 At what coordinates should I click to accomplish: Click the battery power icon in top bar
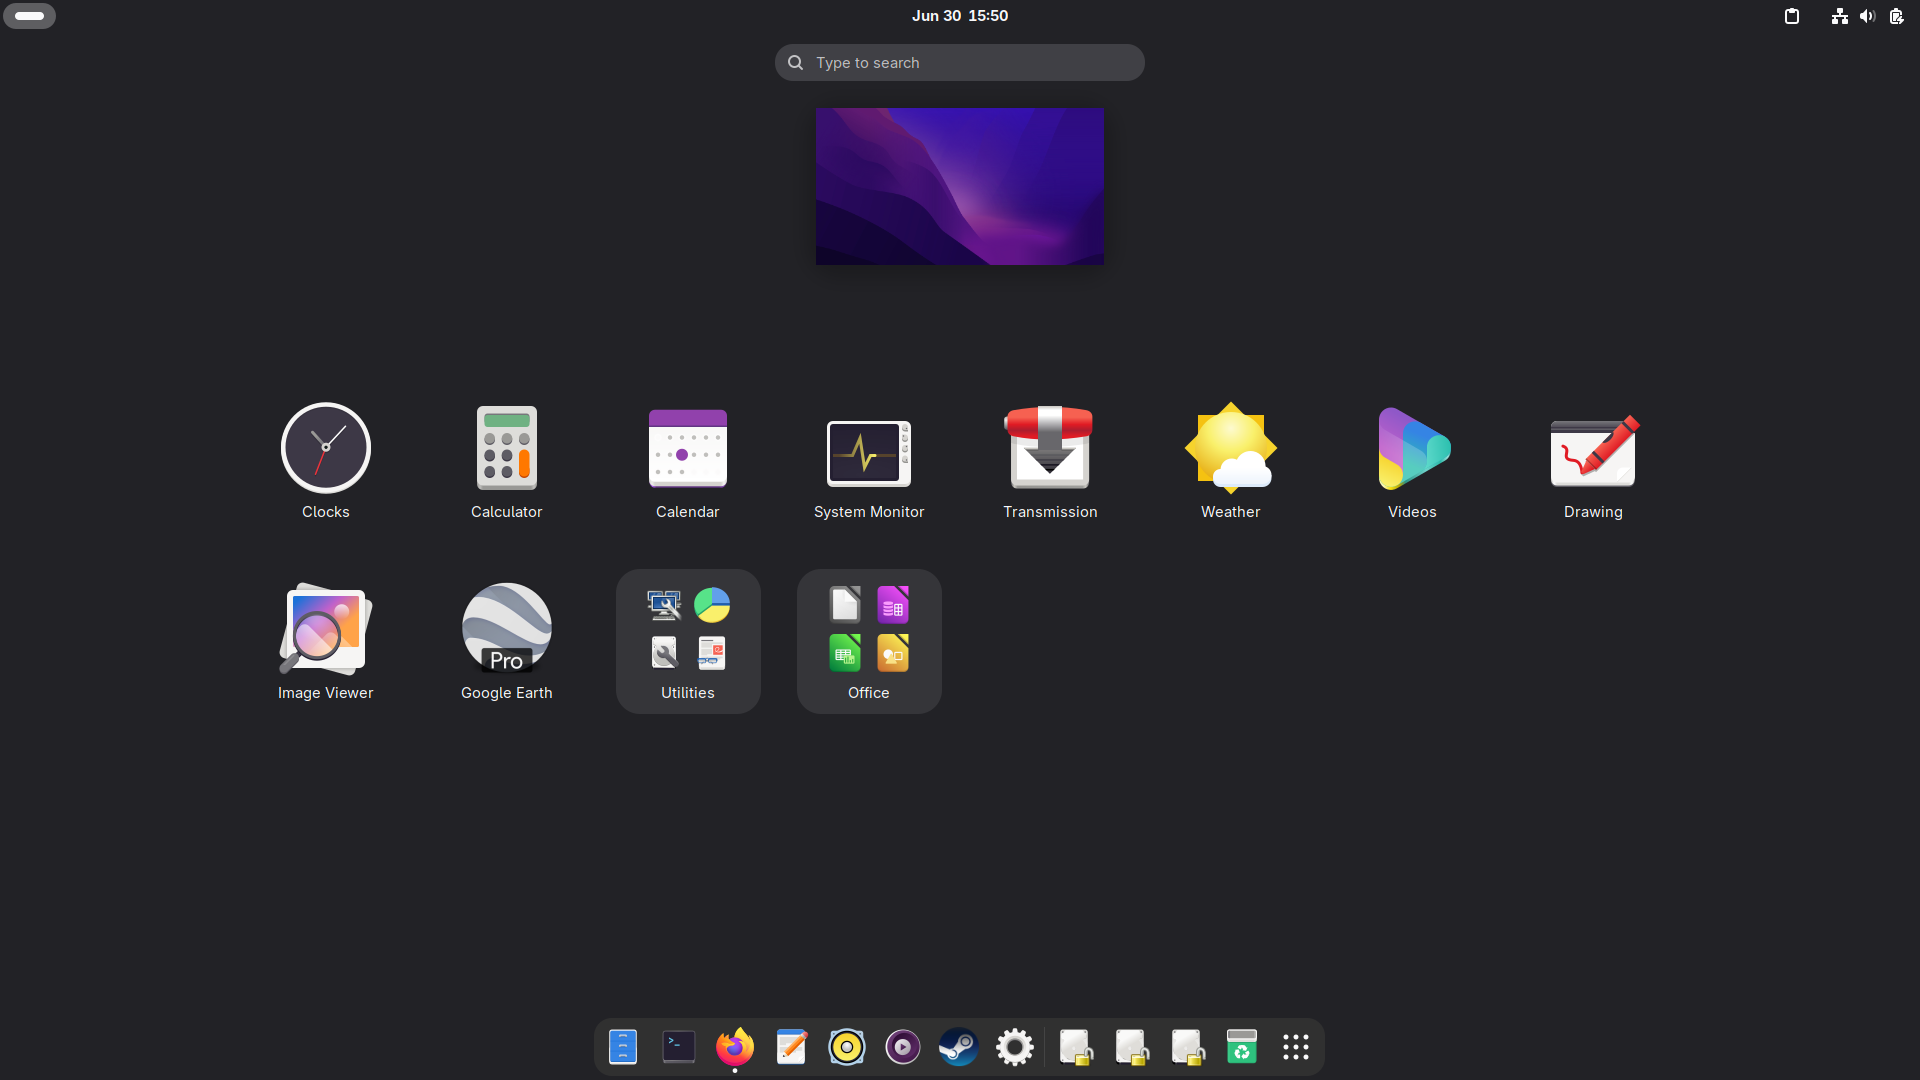(1896, 16)
